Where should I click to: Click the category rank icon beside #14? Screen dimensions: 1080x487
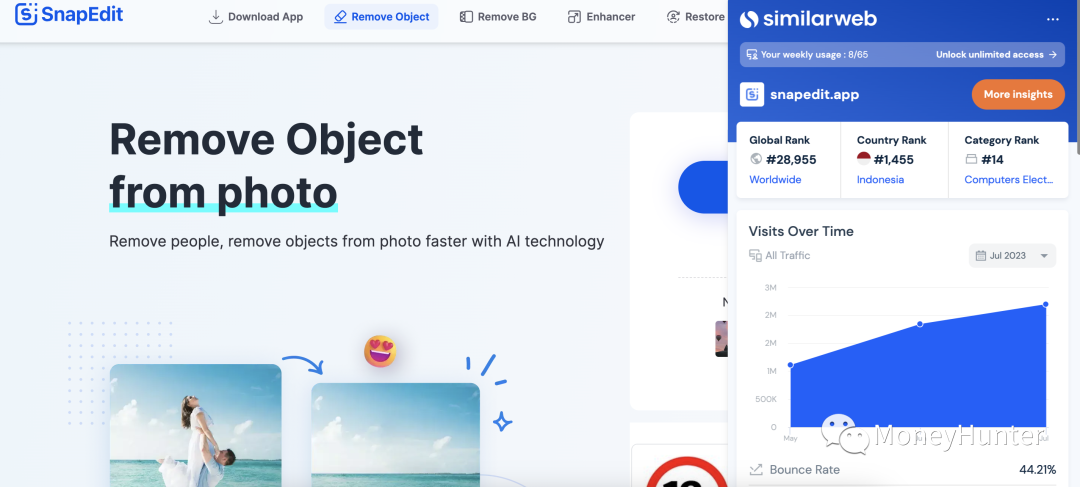[971, 160]
